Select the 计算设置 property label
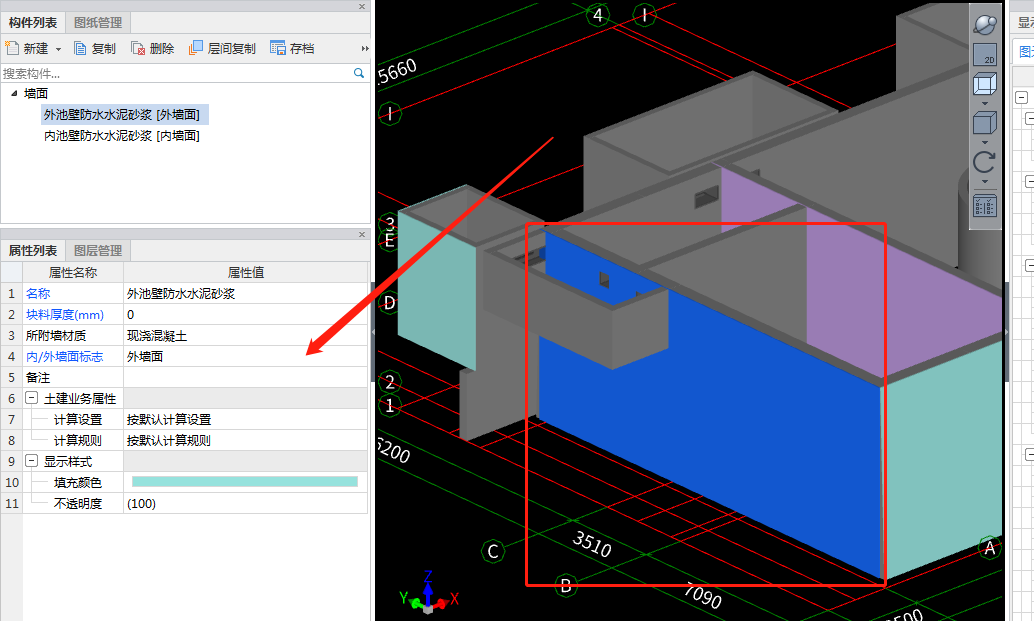1034x621 pixels. (78, 419)
